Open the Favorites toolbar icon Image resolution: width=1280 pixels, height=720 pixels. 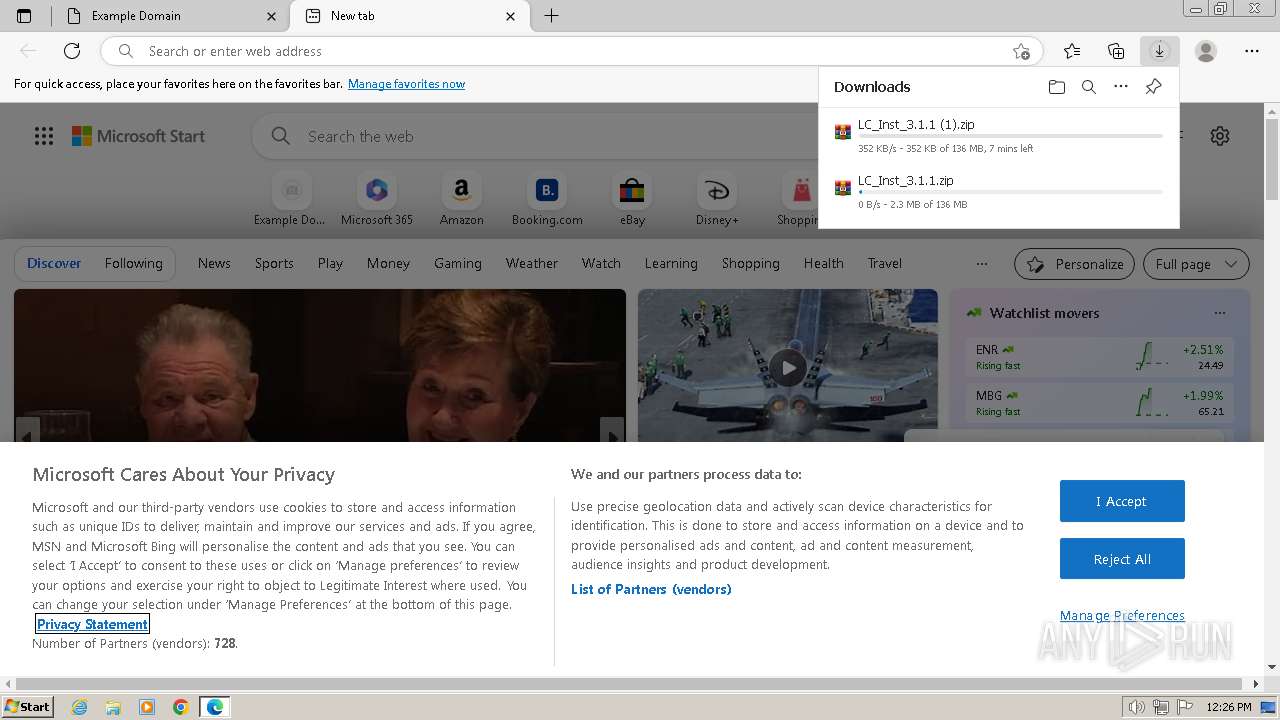(1072, 51)
